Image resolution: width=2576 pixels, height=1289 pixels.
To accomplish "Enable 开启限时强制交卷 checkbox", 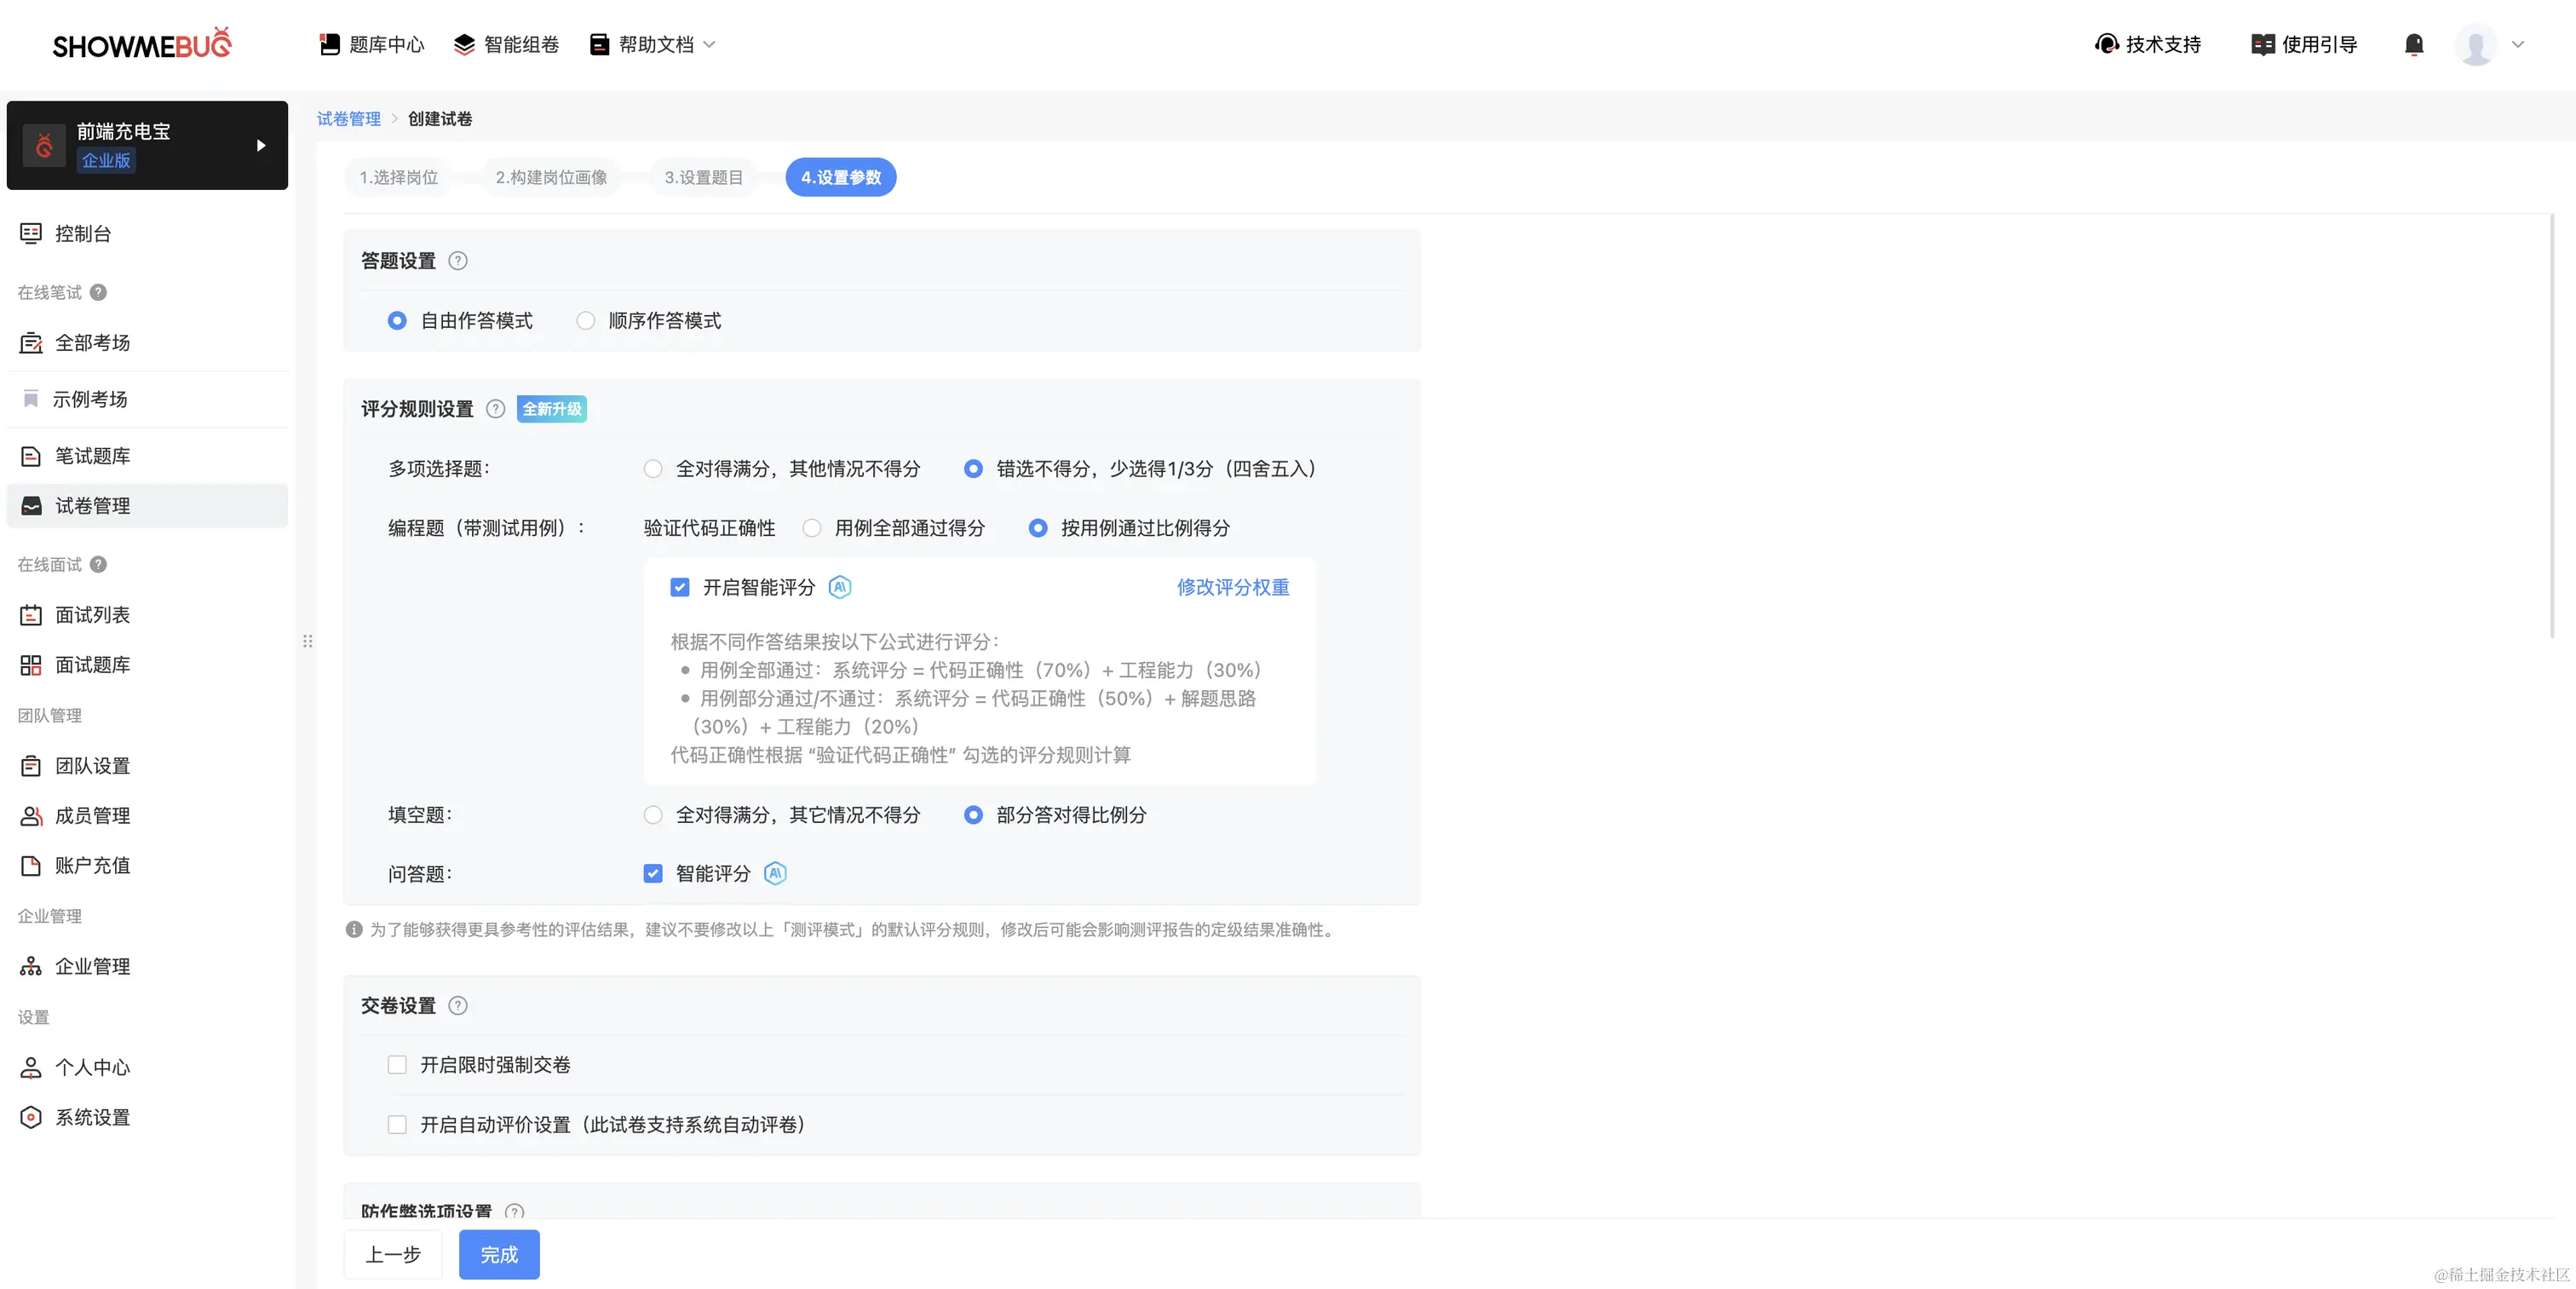I will tap(397, 1064).
